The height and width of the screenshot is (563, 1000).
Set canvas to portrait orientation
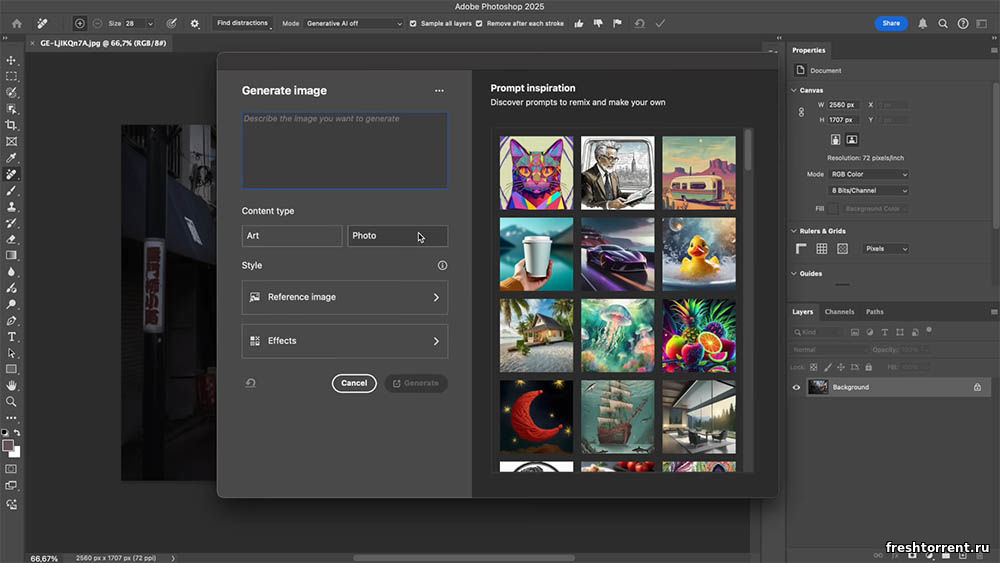coord(835,140)
